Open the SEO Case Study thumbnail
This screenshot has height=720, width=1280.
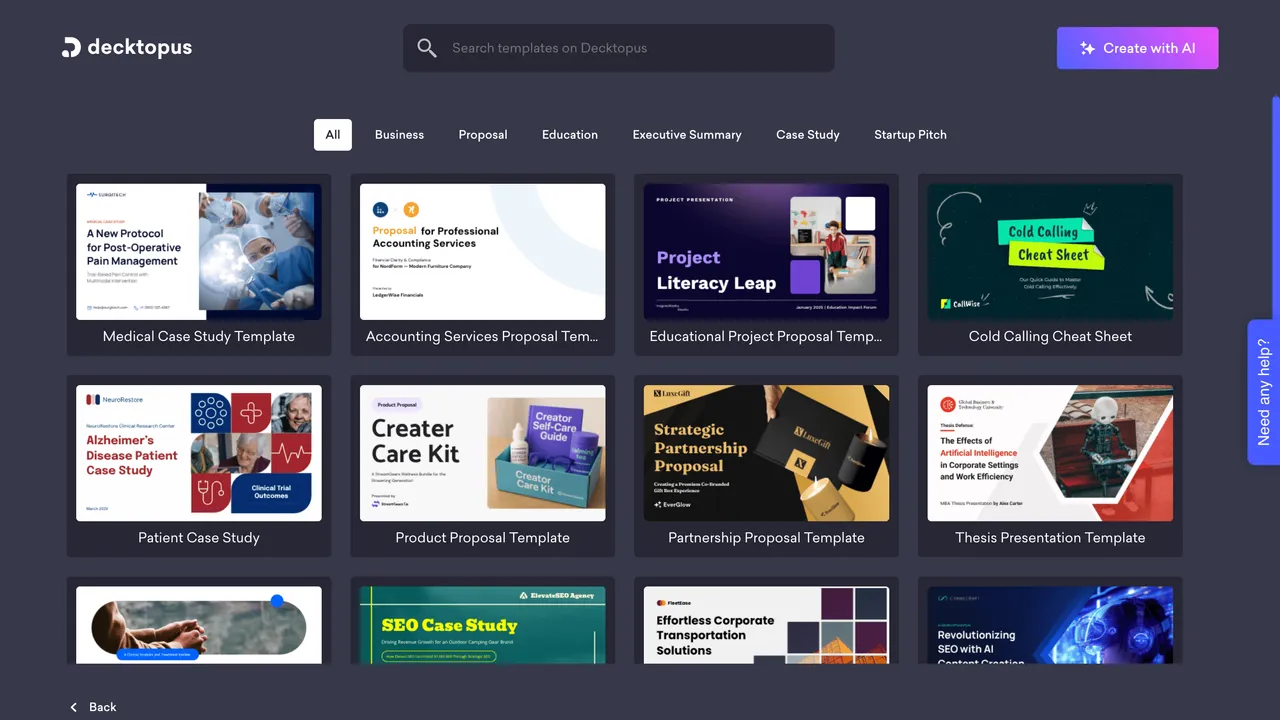pos(482,625)
